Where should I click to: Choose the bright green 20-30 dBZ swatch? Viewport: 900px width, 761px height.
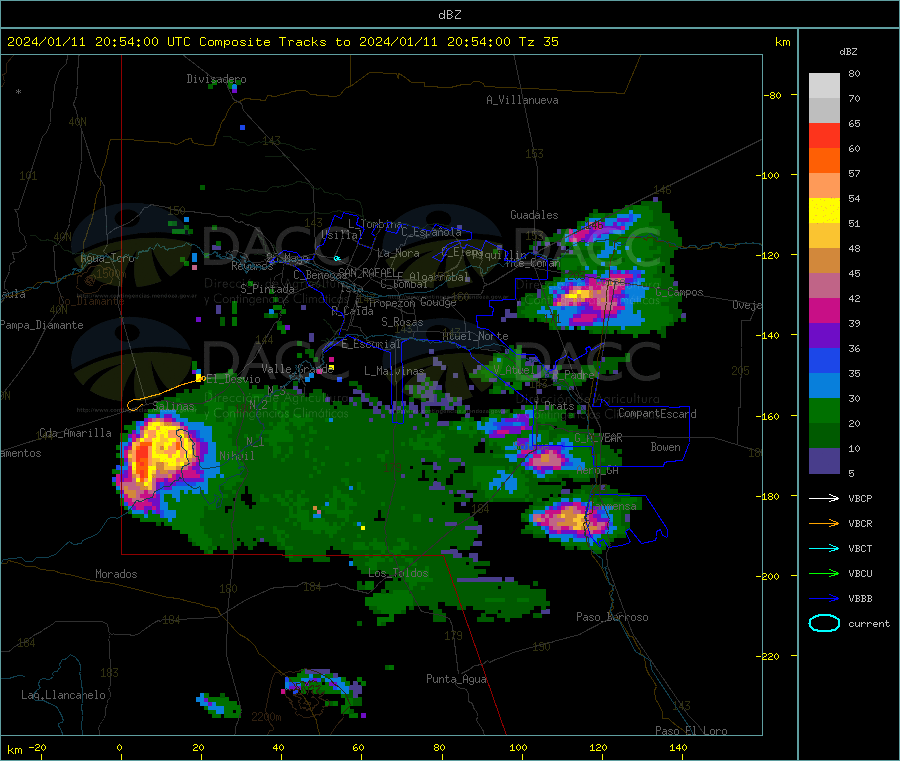tap(824, 411)
